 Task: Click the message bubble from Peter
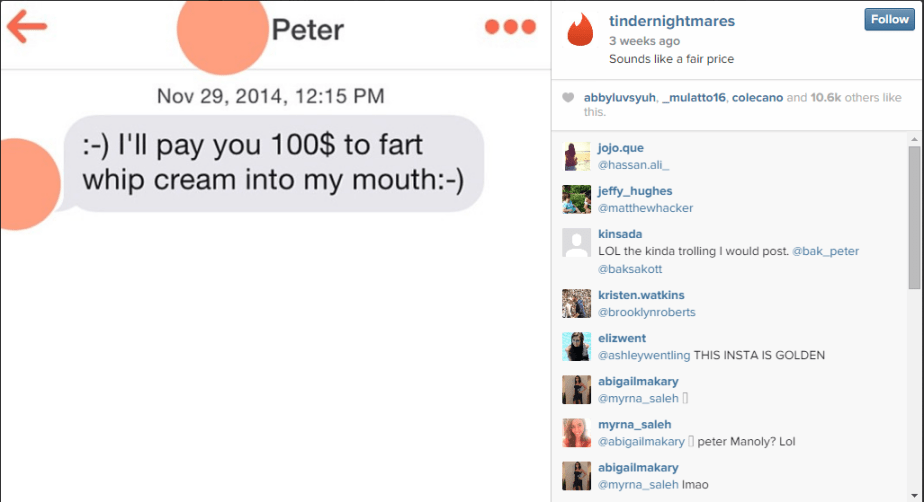tap(274, 163)
